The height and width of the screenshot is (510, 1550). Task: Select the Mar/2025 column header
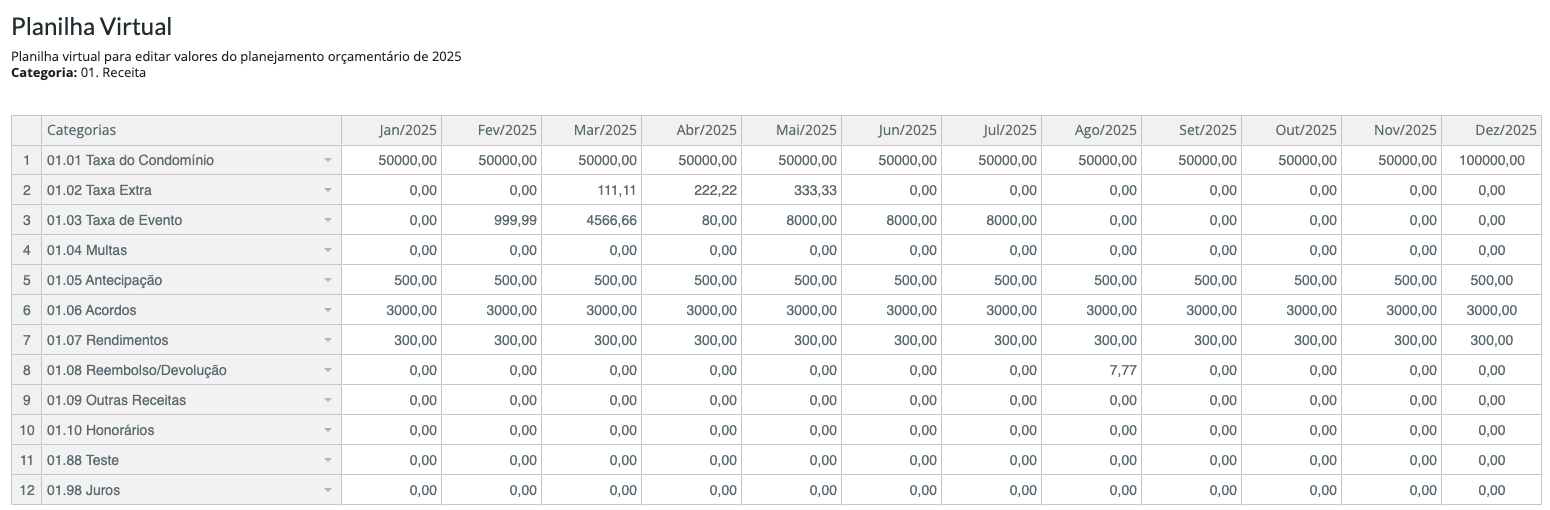point(592,130)
